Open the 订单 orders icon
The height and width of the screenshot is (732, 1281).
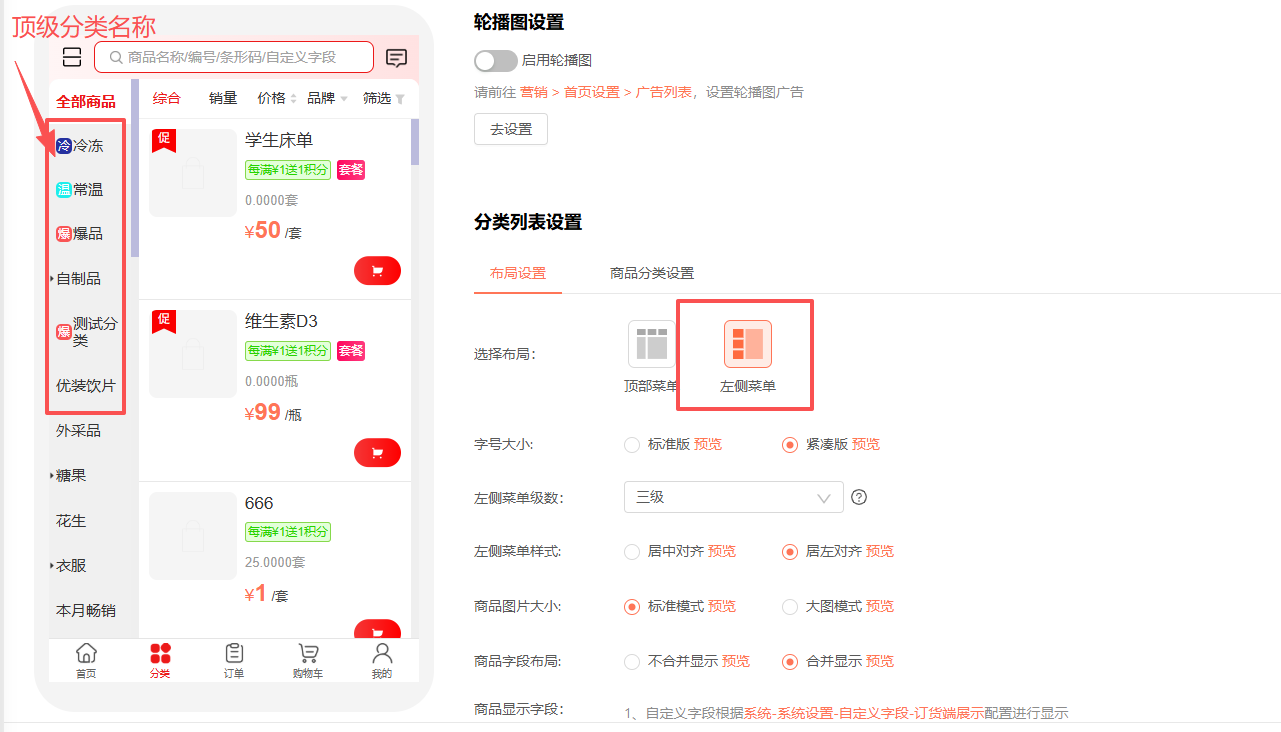click(x=234, y=653)
